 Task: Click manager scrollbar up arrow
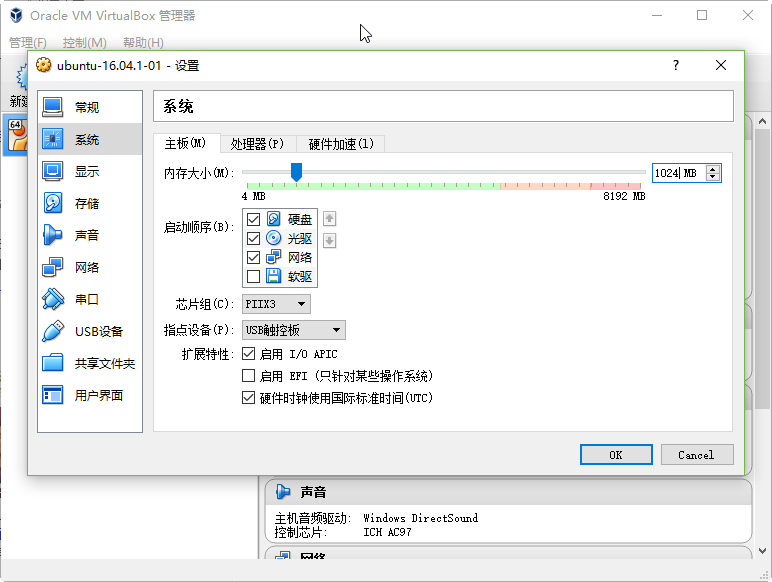[x=762, y=121]
